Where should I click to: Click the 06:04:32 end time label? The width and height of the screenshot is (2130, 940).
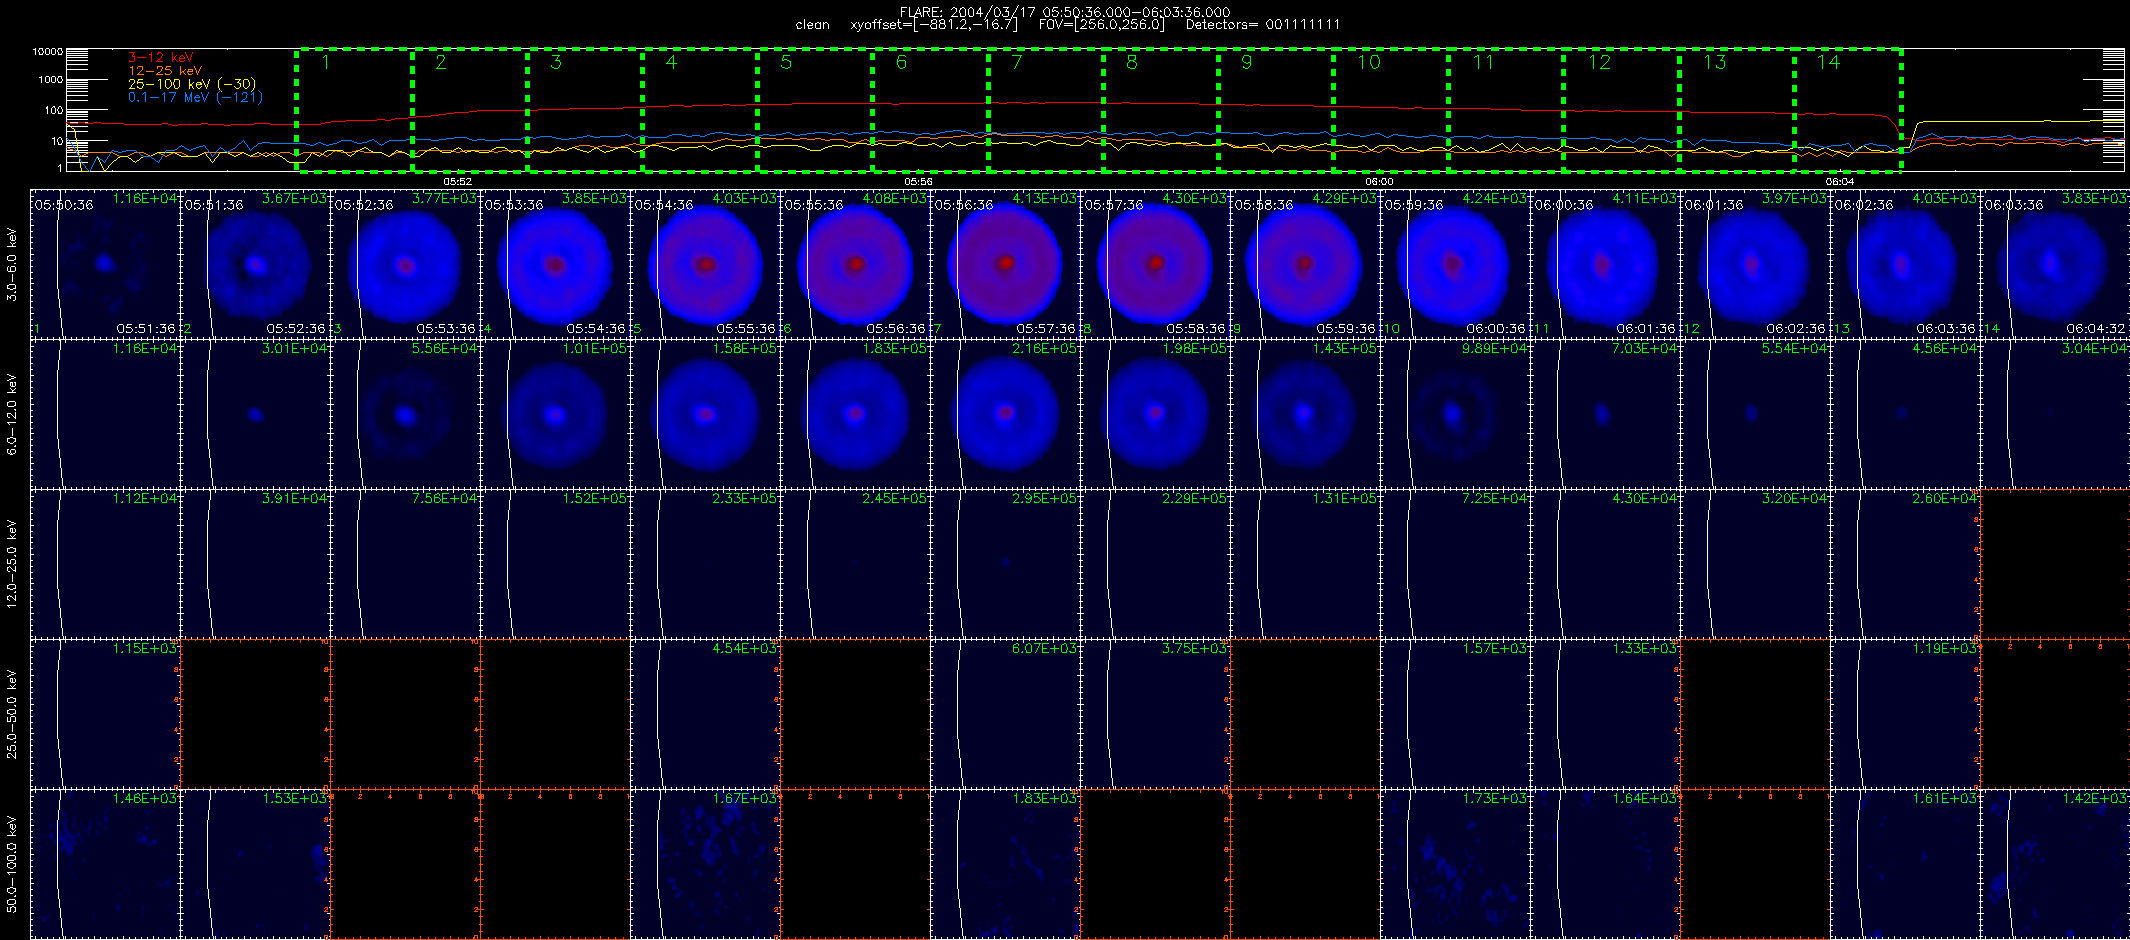coord(2096,328)
